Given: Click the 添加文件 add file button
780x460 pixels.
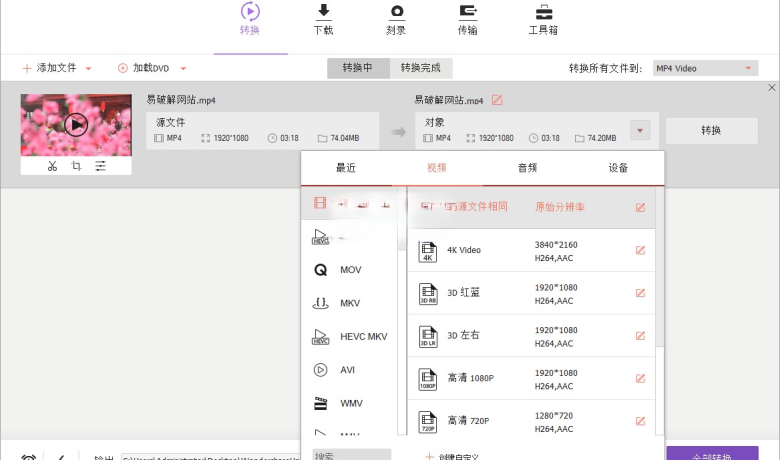Looking at the screenshot, I should [x=49, y=68].
